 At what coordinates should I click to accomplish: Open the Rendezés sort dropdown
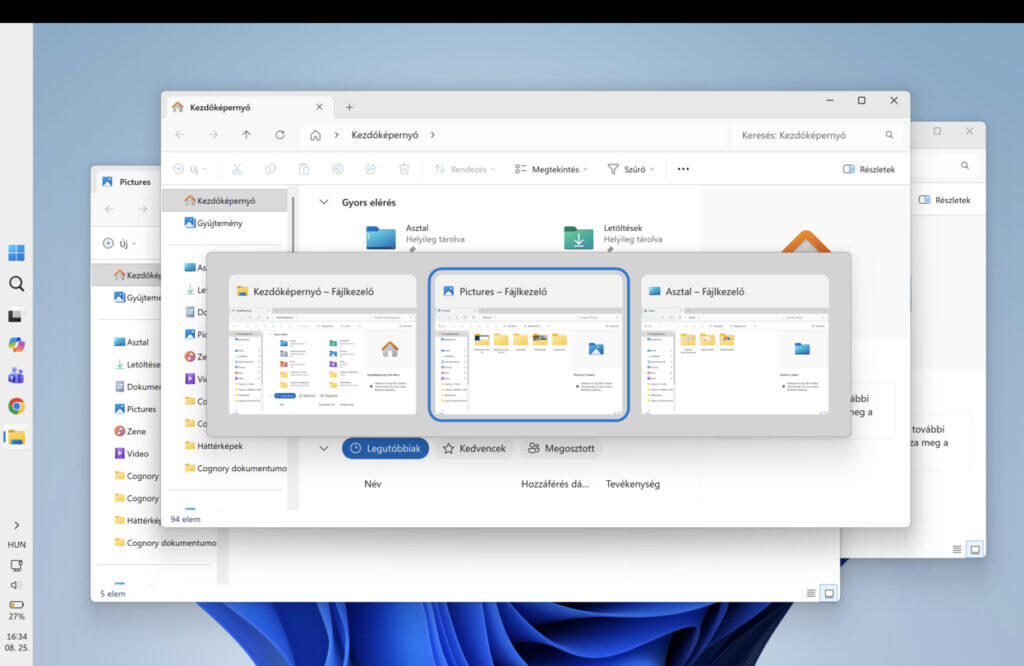pyautogui.click(x=465, y=169)
